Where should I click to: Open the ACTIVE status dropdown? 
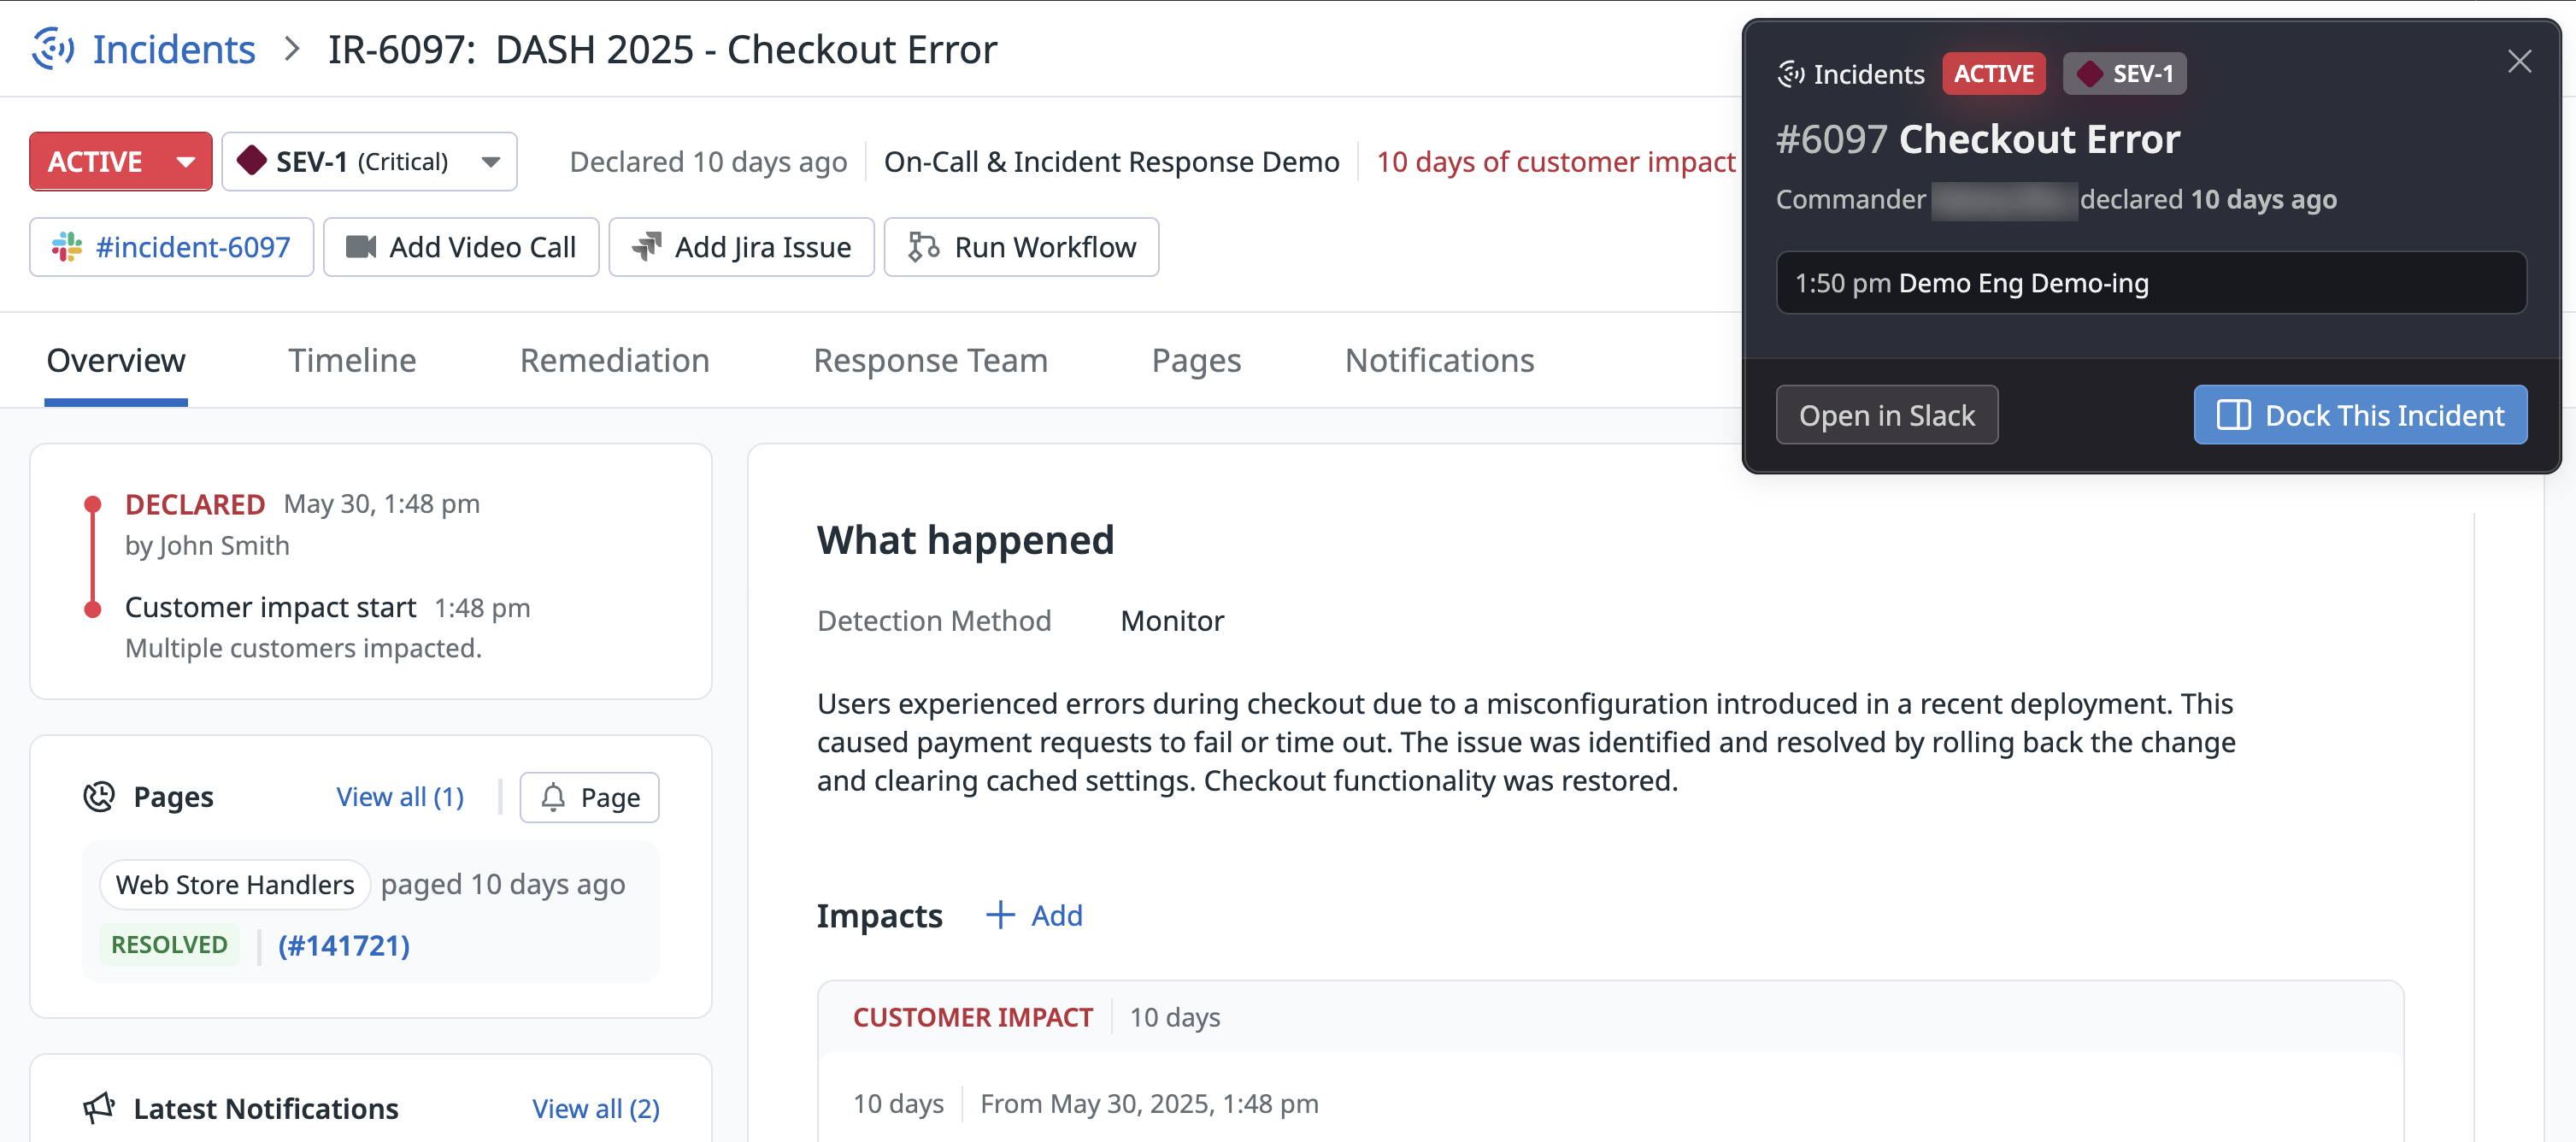[x=121, y=161]
